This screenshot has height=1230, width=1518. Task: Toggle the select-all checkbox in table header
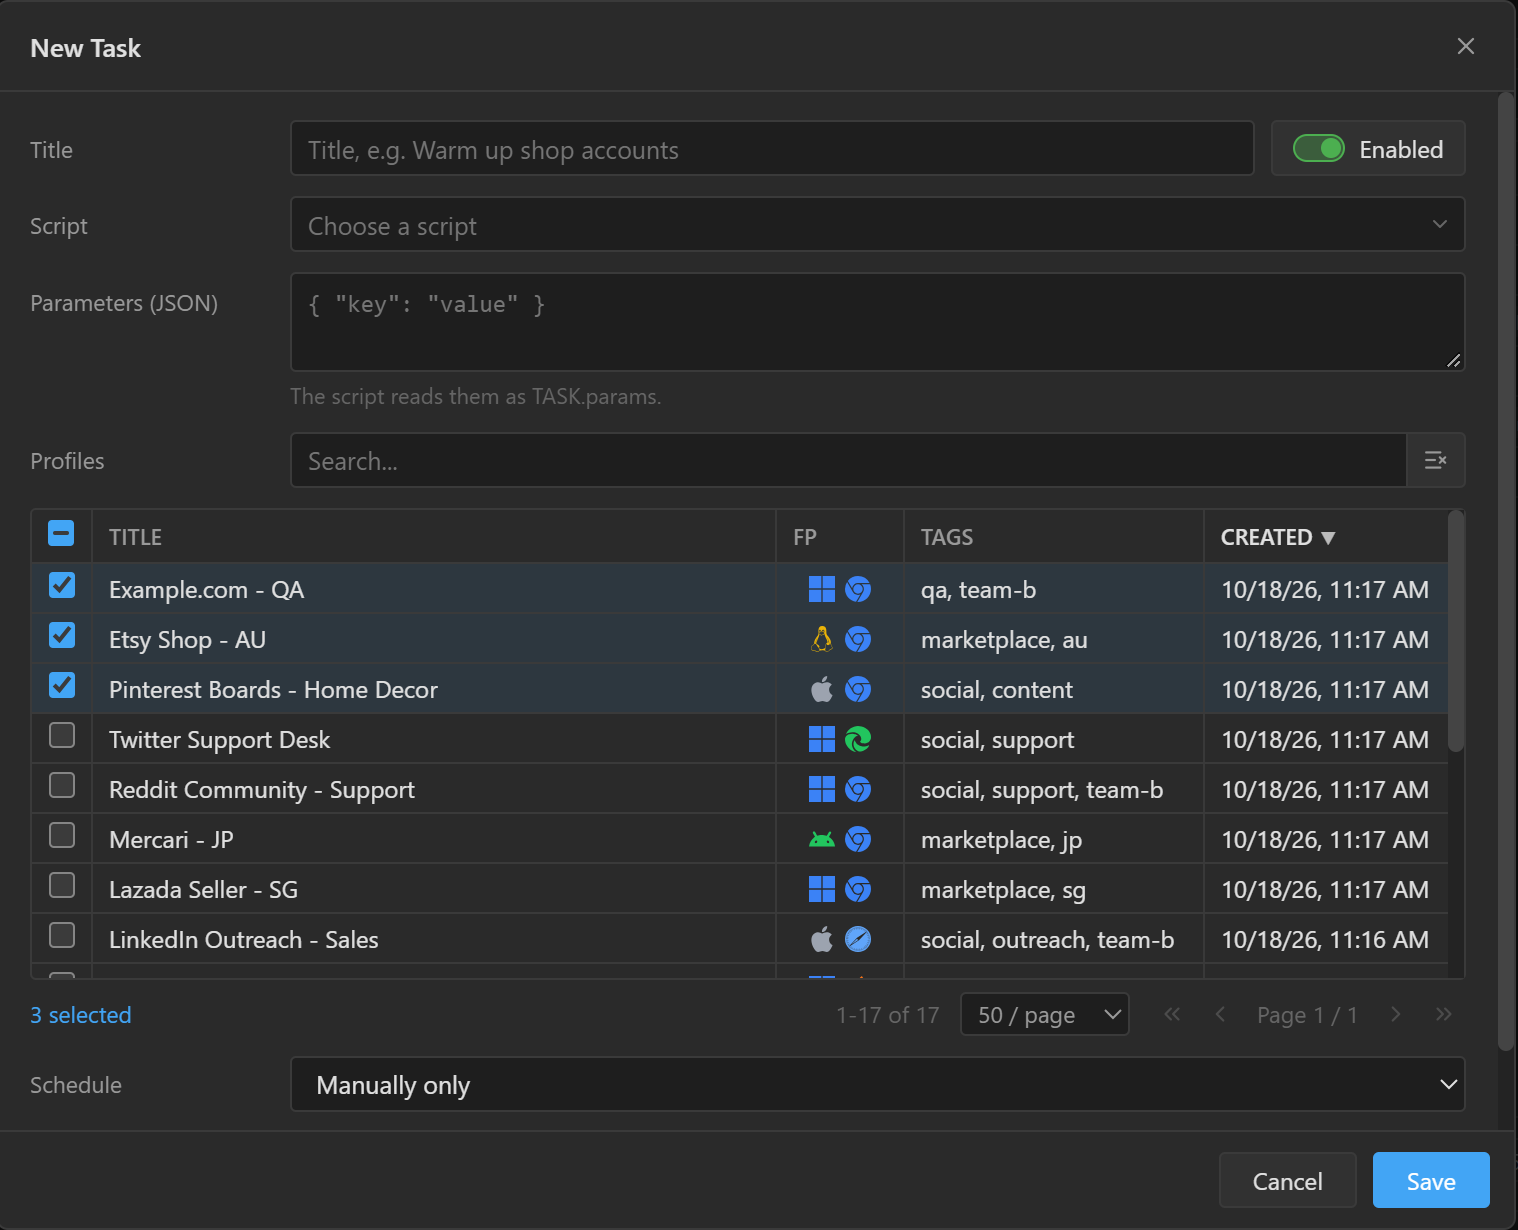61,533
